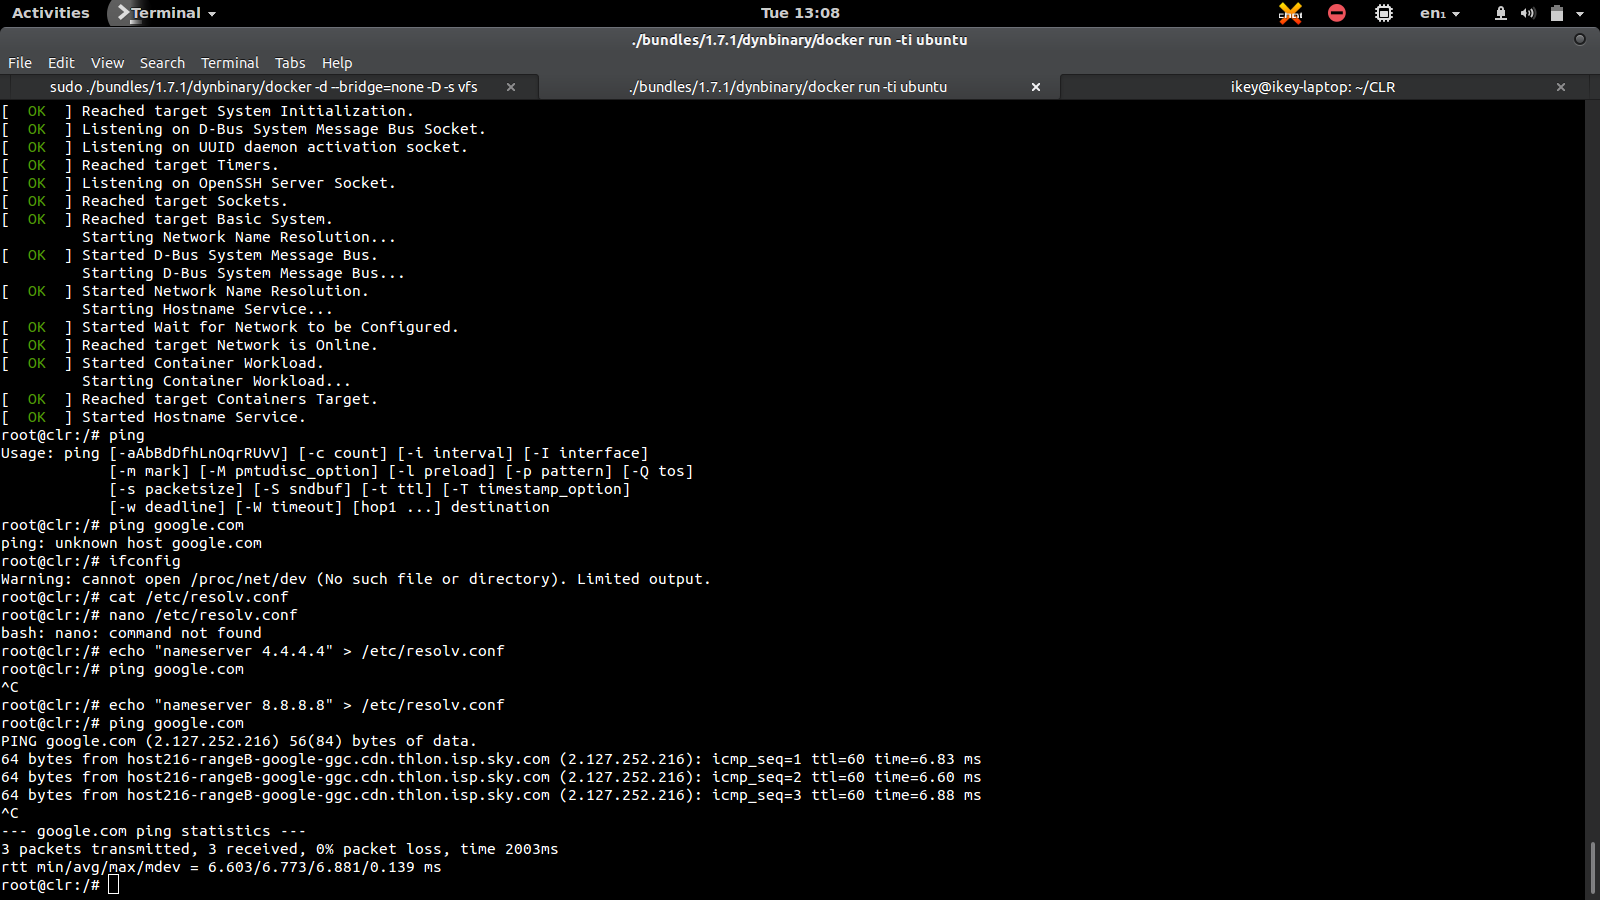Click the cursor at the last prompt
Screen dimensions: 1600x900
click(114, 885)
